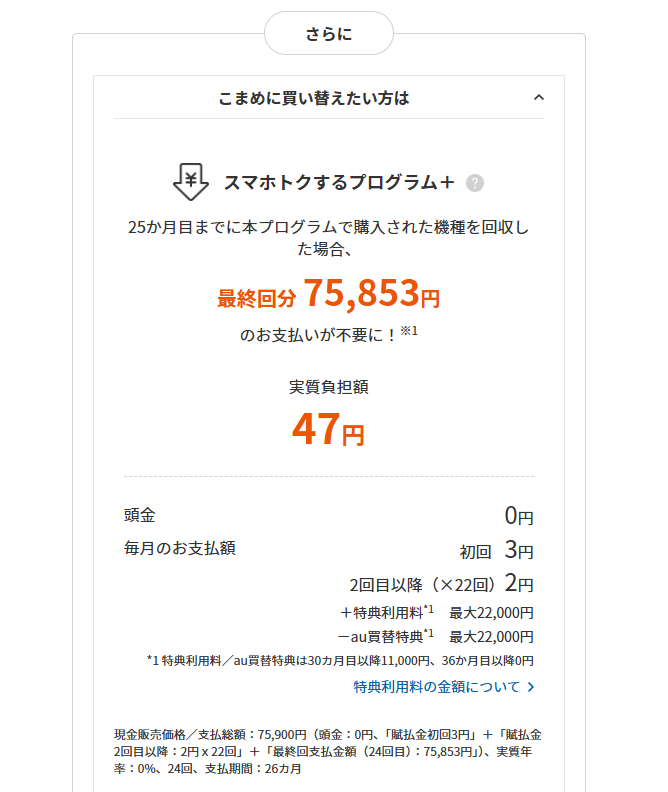This screenshot has width=668, height=792.
Task: Click the 2回目以降（×22回）2円 line
Action: tap(440, 584)
